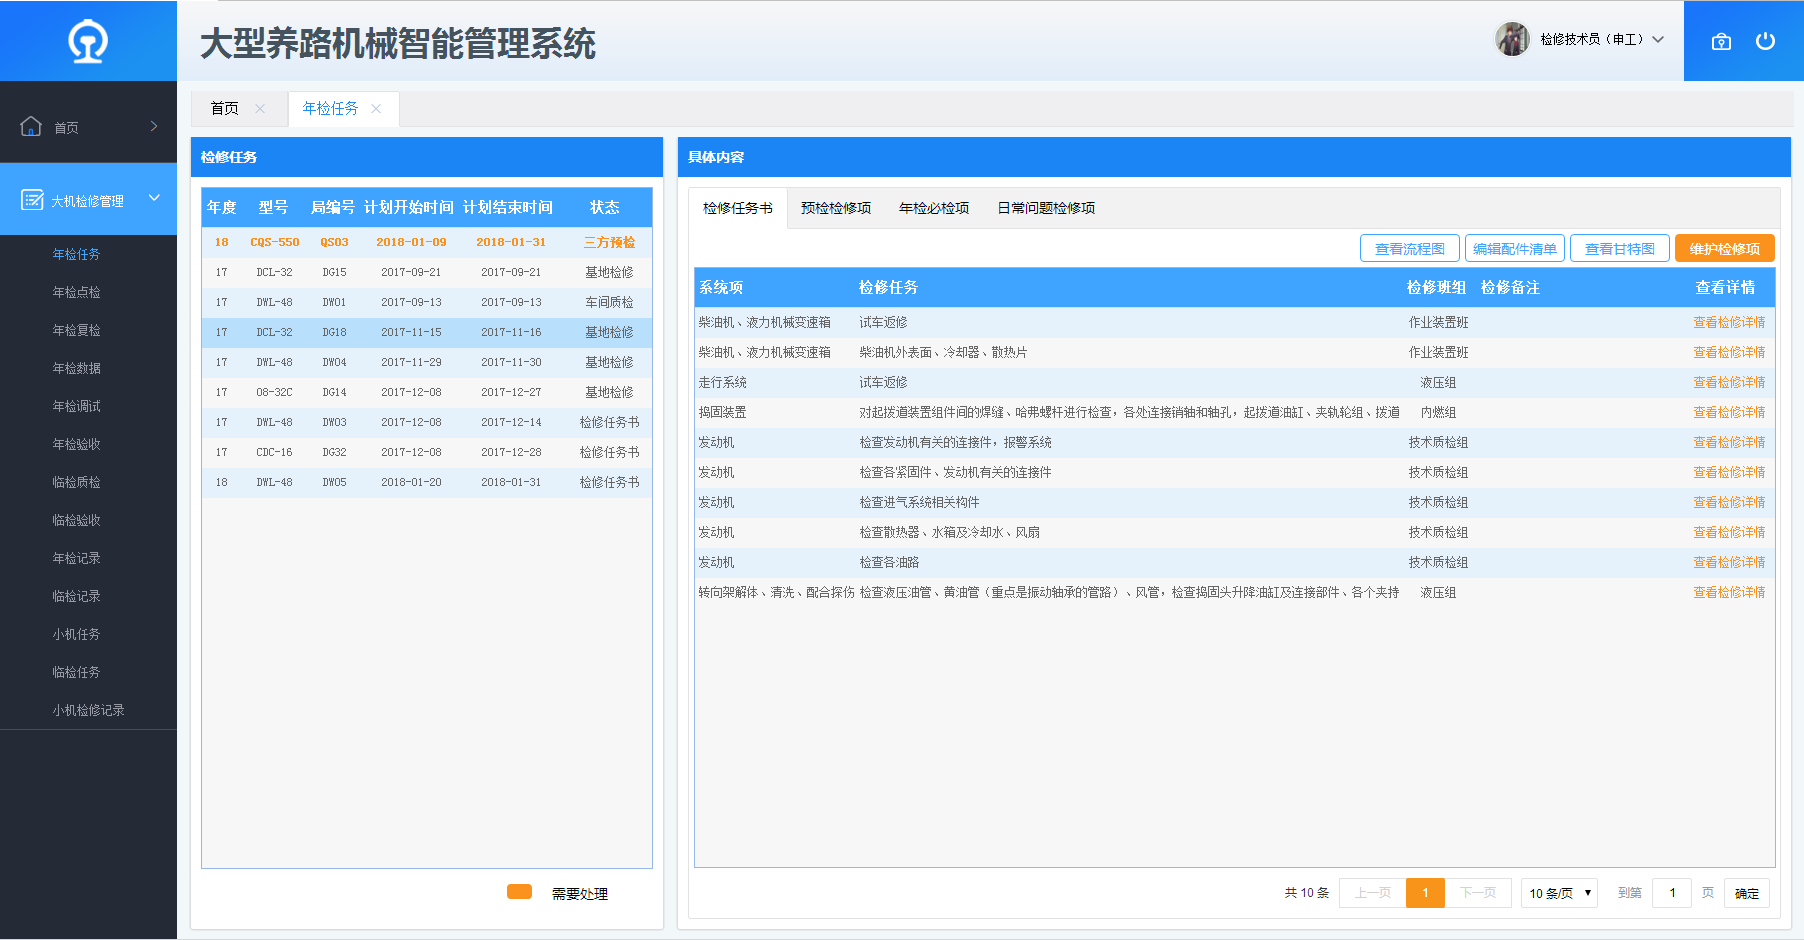The image size is (1804, 940).
Task: Close the 首页 tab
Action: 260,109
